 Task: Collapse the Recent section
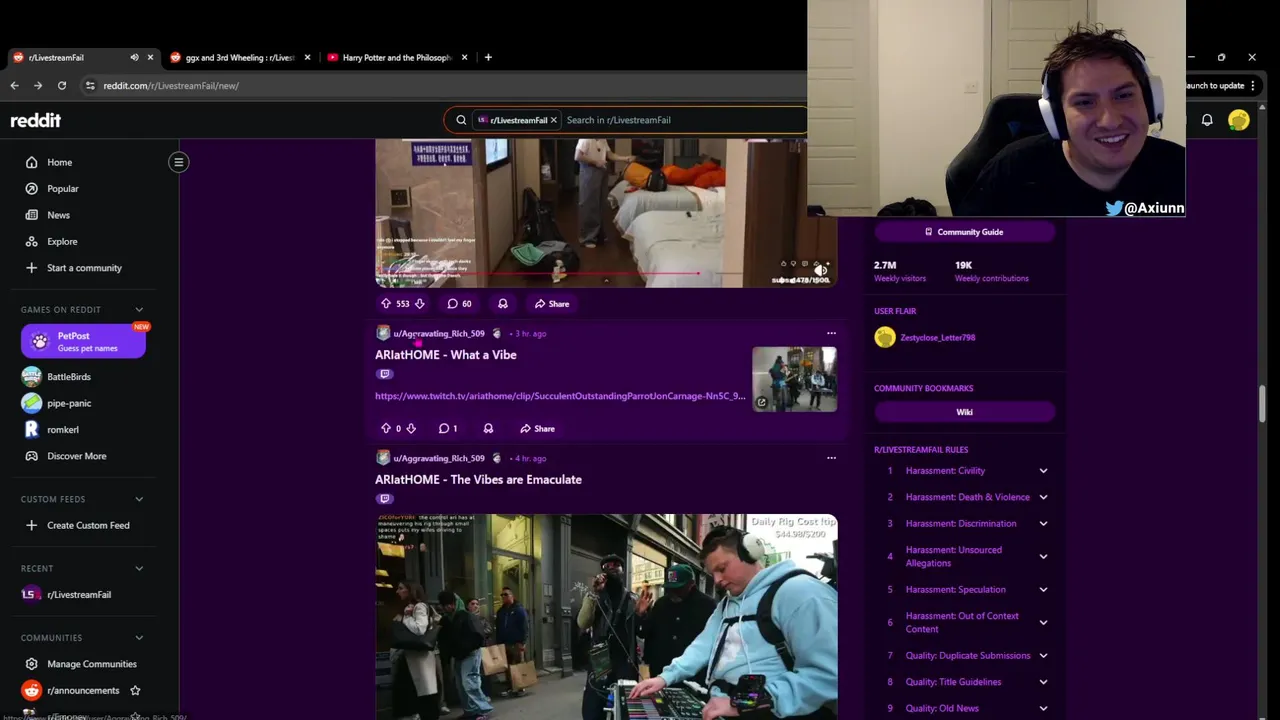point(139,568)
